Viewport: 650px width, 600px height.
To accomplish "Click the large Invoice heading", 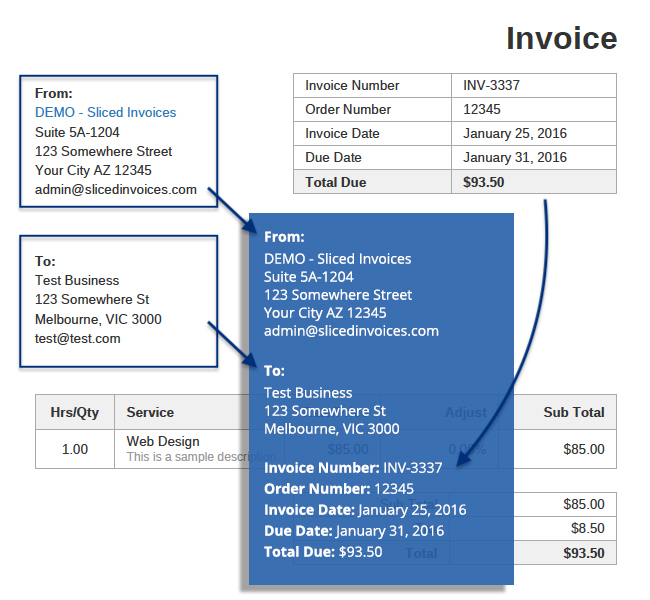I will (x=561, y=38).
